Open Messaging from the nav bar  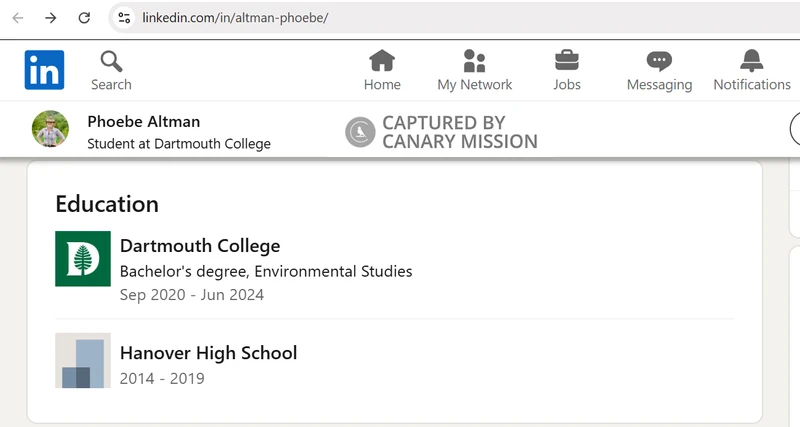click(x=659, y=62)
